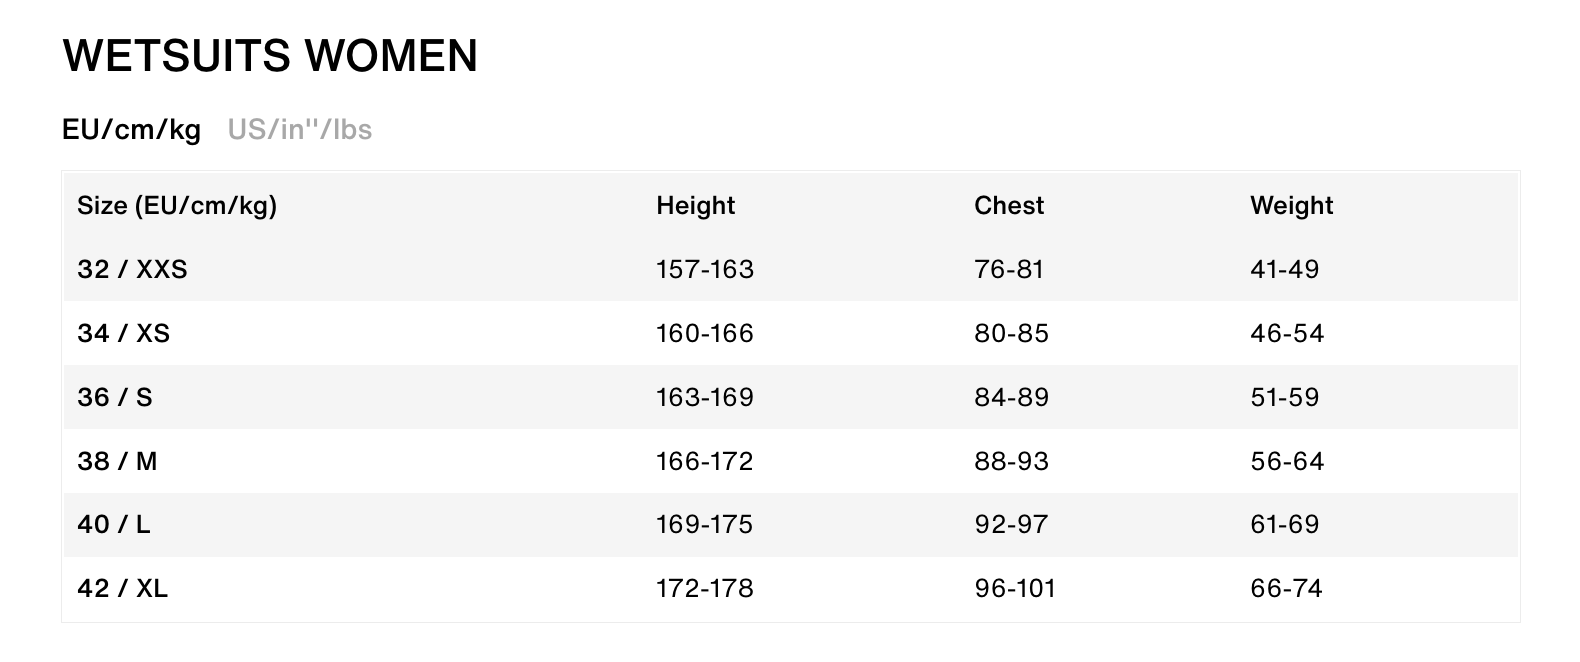Click the 56-64 weight value
This screenshot has height=662, width=1580.
[1286, 461]
